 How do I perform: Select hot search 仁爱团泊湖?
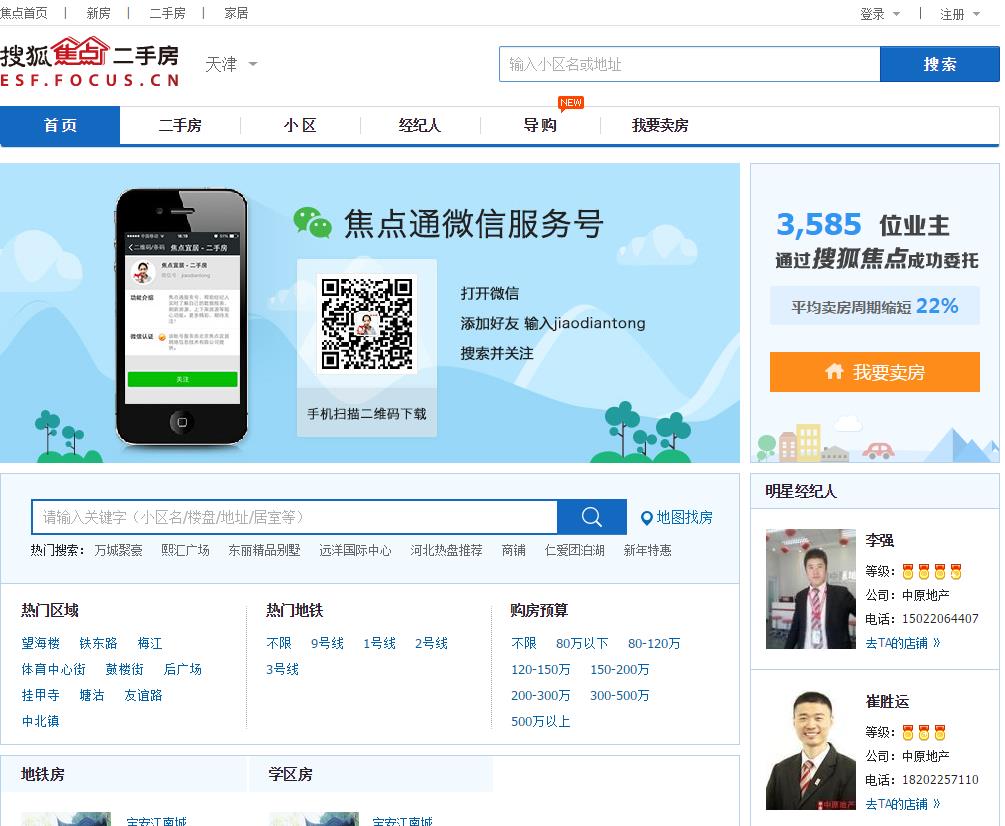point(575,550)
